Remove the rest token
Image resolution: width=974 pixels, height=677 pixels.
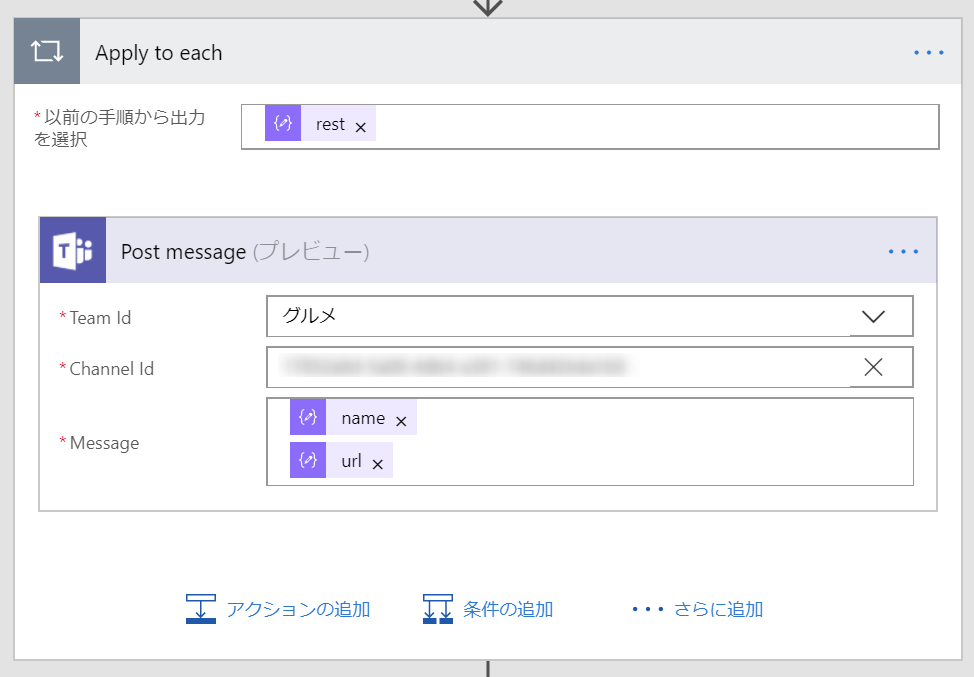[360, 127]
